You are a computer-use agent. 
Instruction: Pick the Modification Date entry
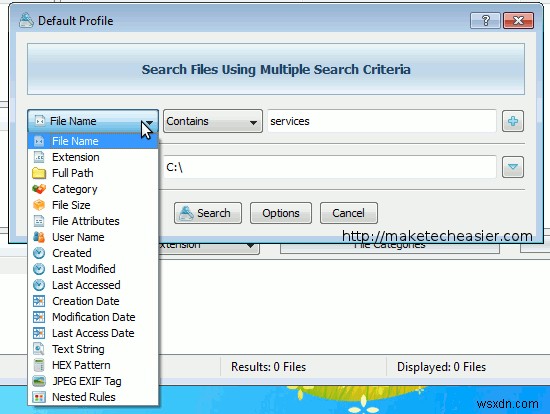pos(93,317)
